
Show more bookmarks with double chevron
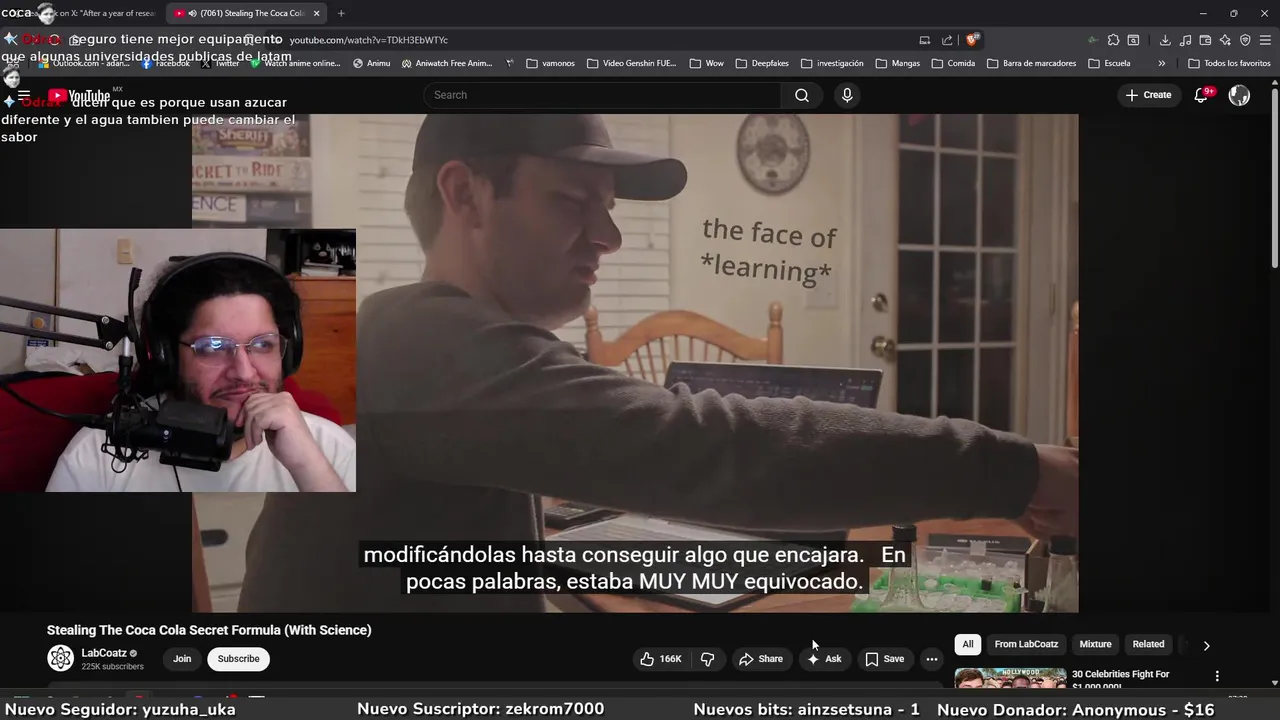1161,63
